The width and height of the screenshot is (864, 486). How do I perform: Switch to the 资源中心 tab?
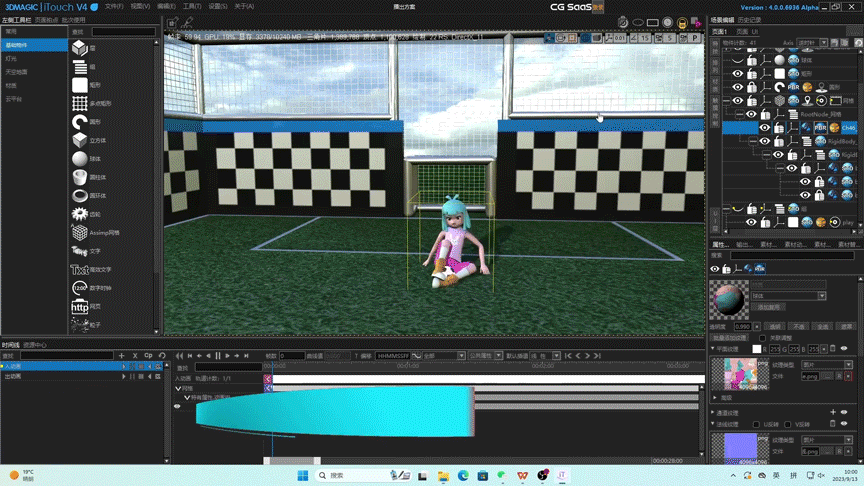coord(35,345)
